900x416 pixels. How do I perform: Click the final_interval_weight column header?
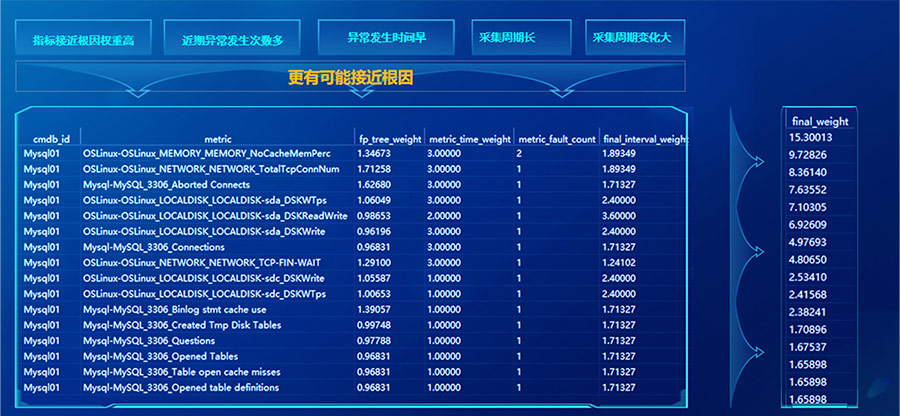[646, 138]
